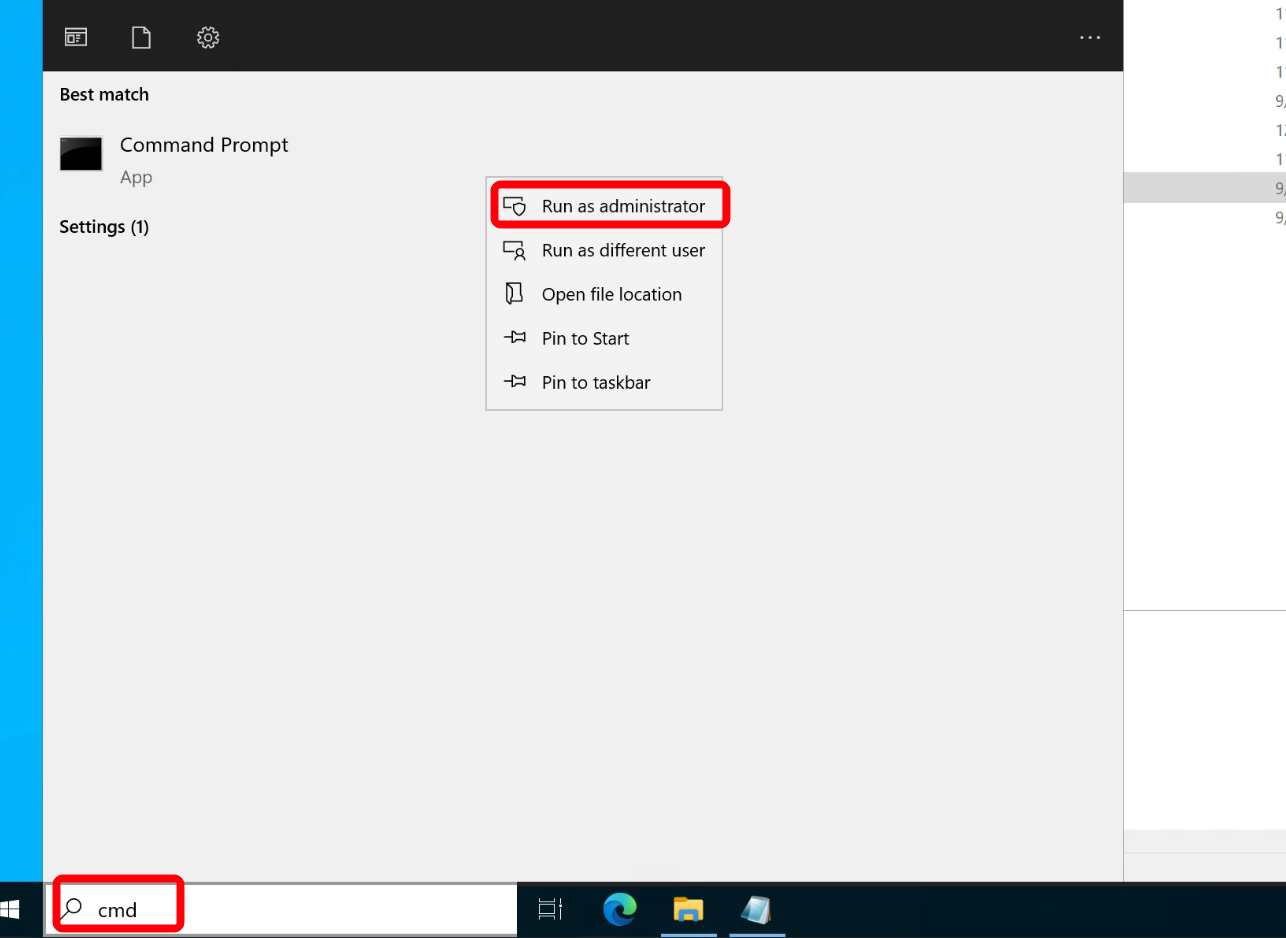Select Pin to taskbar option
The width and height of the screenshot is (1286, 938).
click(x=595, y=382)
